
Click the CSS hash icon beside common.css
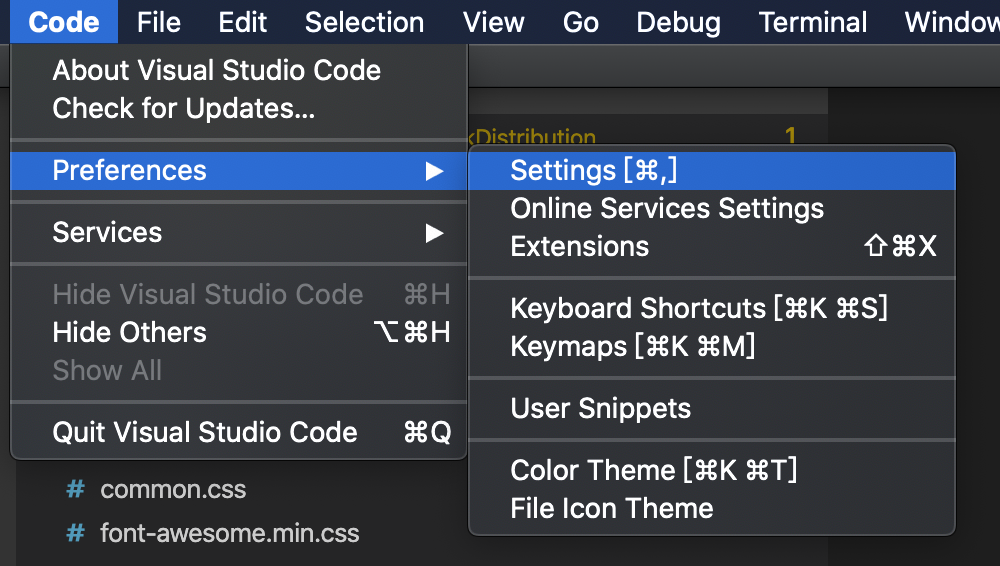[75, 489]
